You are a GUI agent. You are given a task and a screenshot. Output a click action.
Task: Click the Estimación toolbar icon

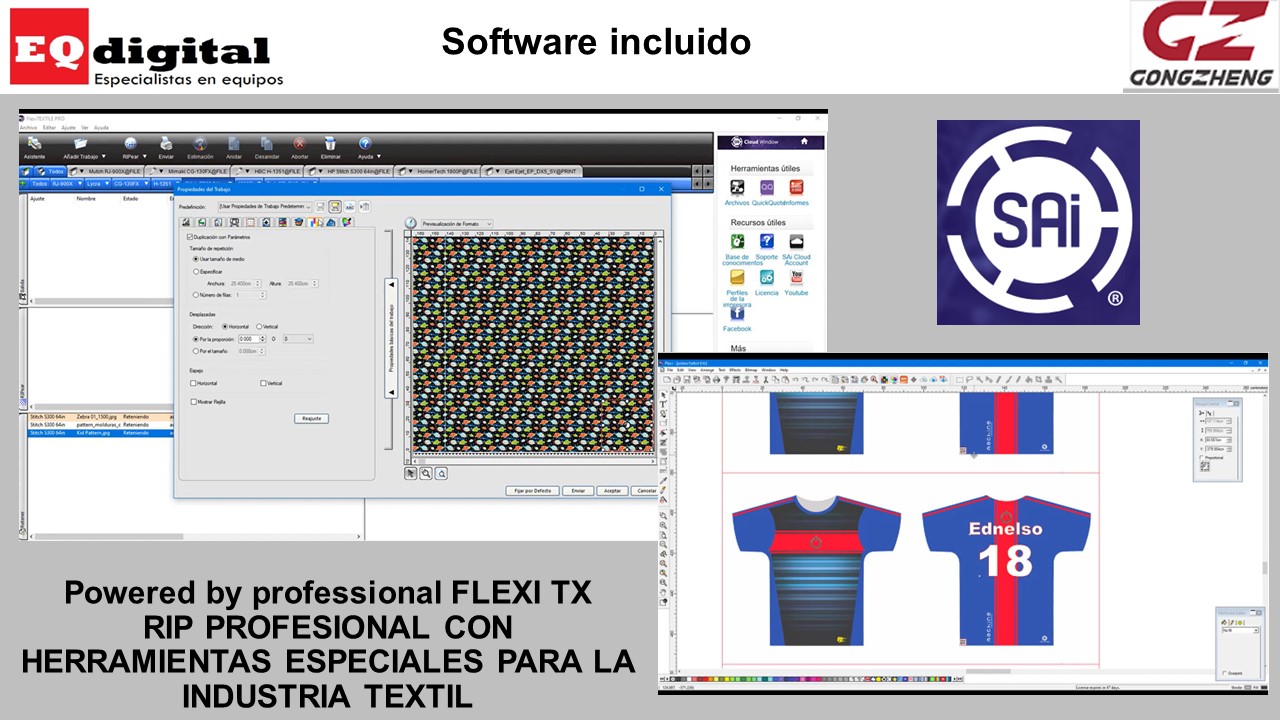199,145
